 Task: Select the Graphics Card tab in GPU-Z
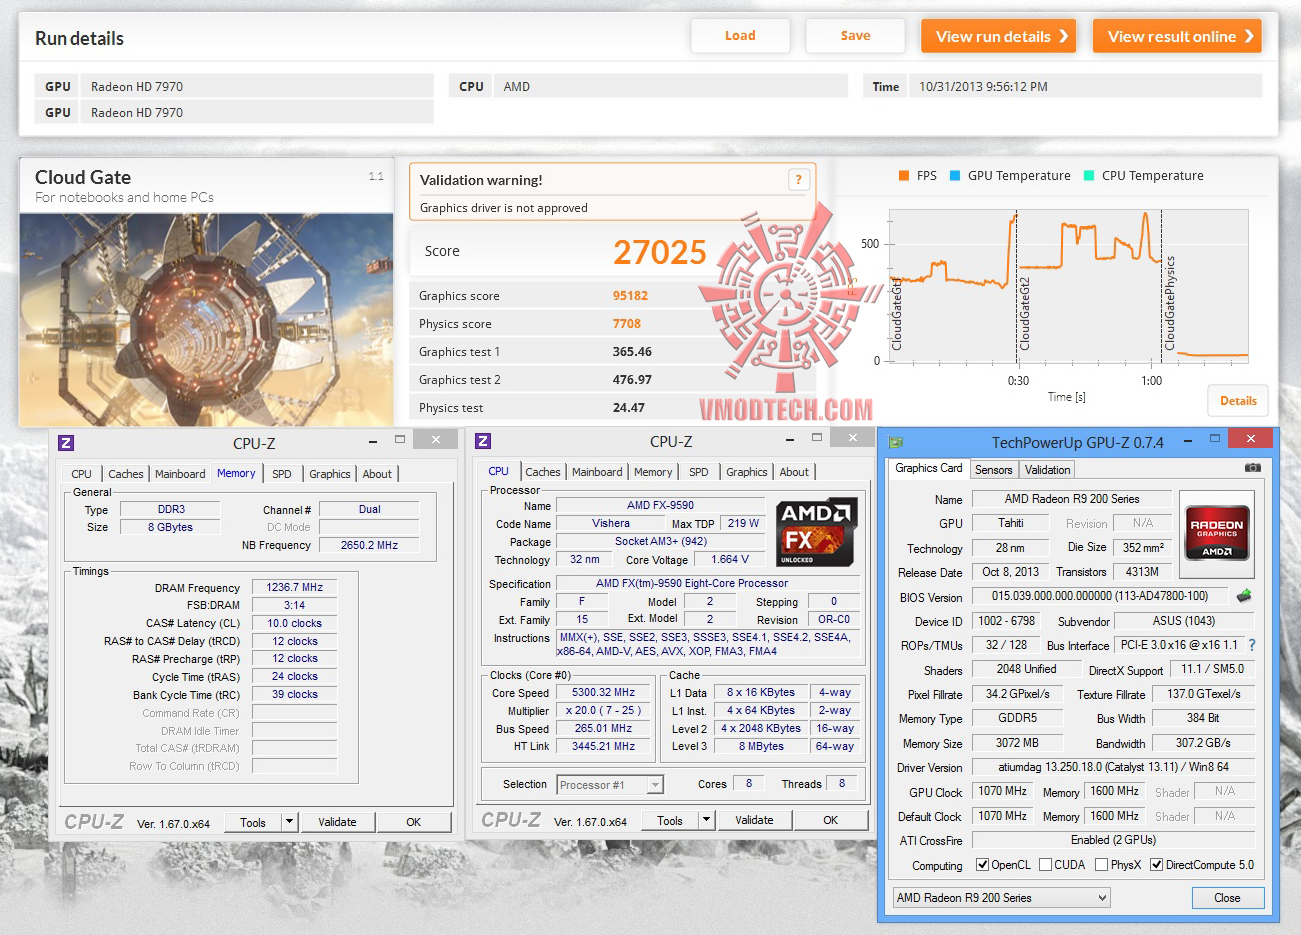click(929, 468)
